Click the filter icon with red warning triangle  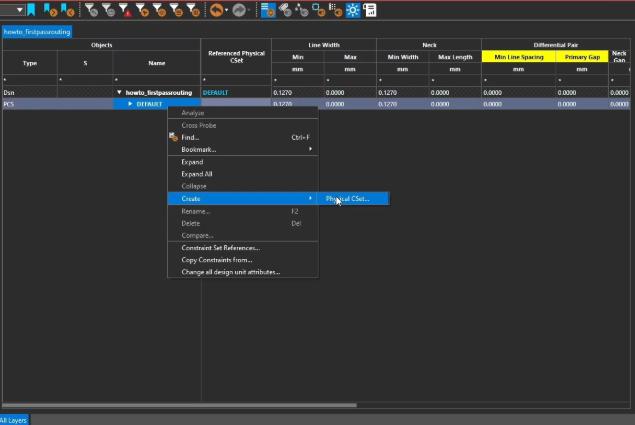(125, 10)
